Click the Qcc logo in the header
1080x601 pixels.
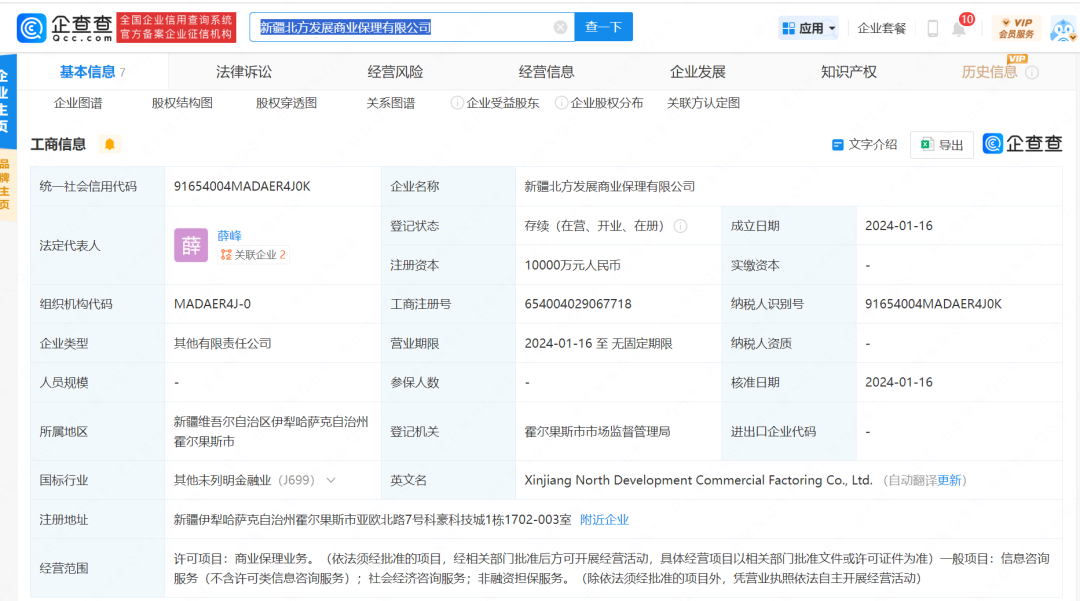(64, 27)
